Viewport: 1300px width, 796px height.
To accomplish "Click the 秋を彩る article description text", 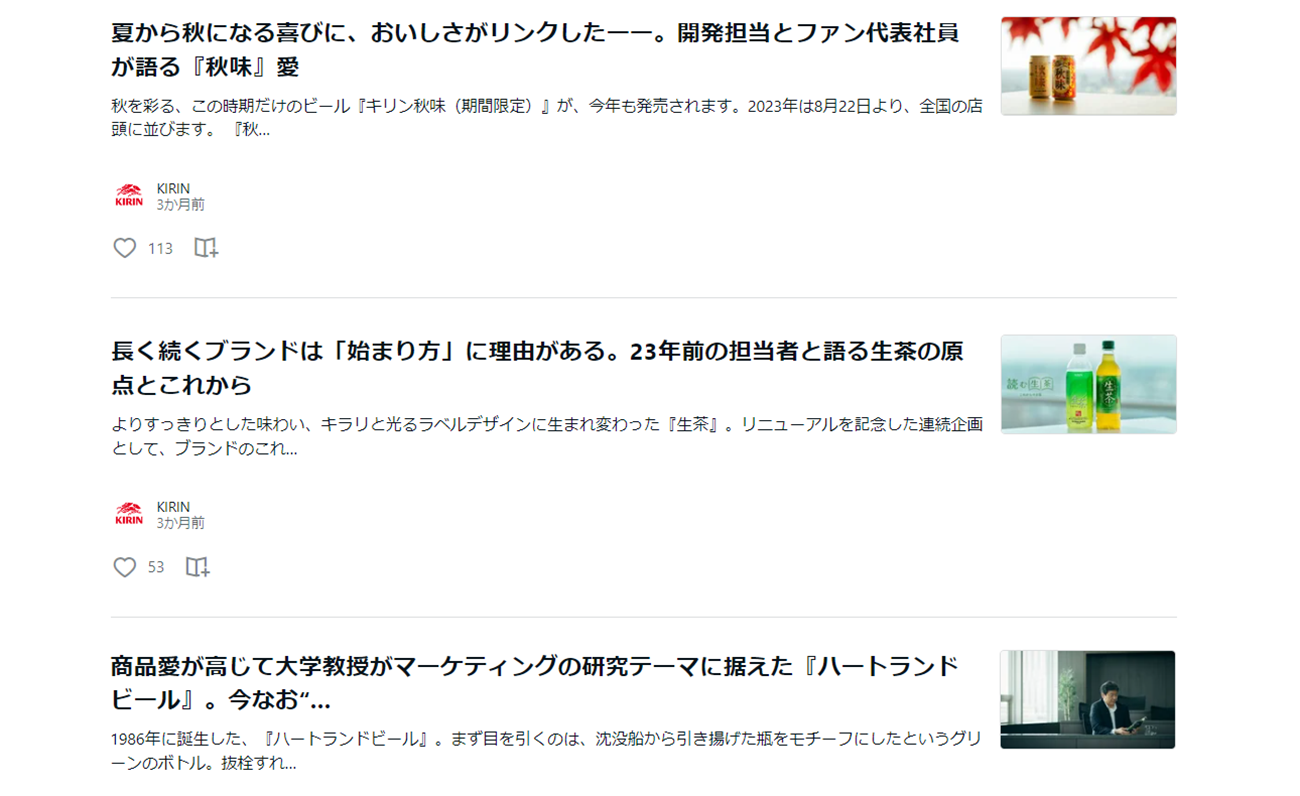I will tap(547, 117).
